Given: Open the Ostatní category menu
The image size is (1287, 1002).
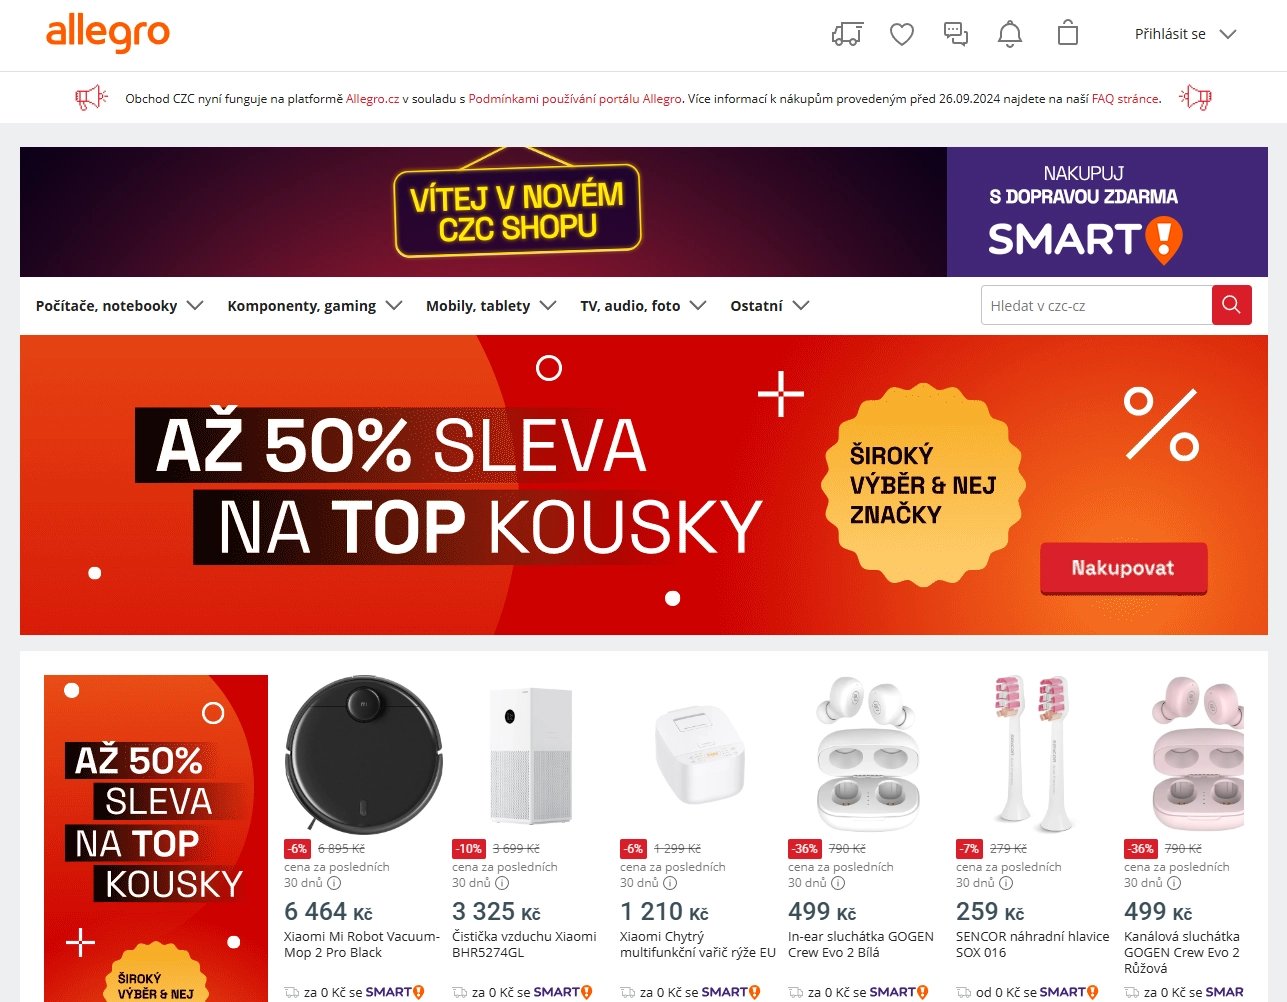Looking at the screenshot, I should [769, 306].
